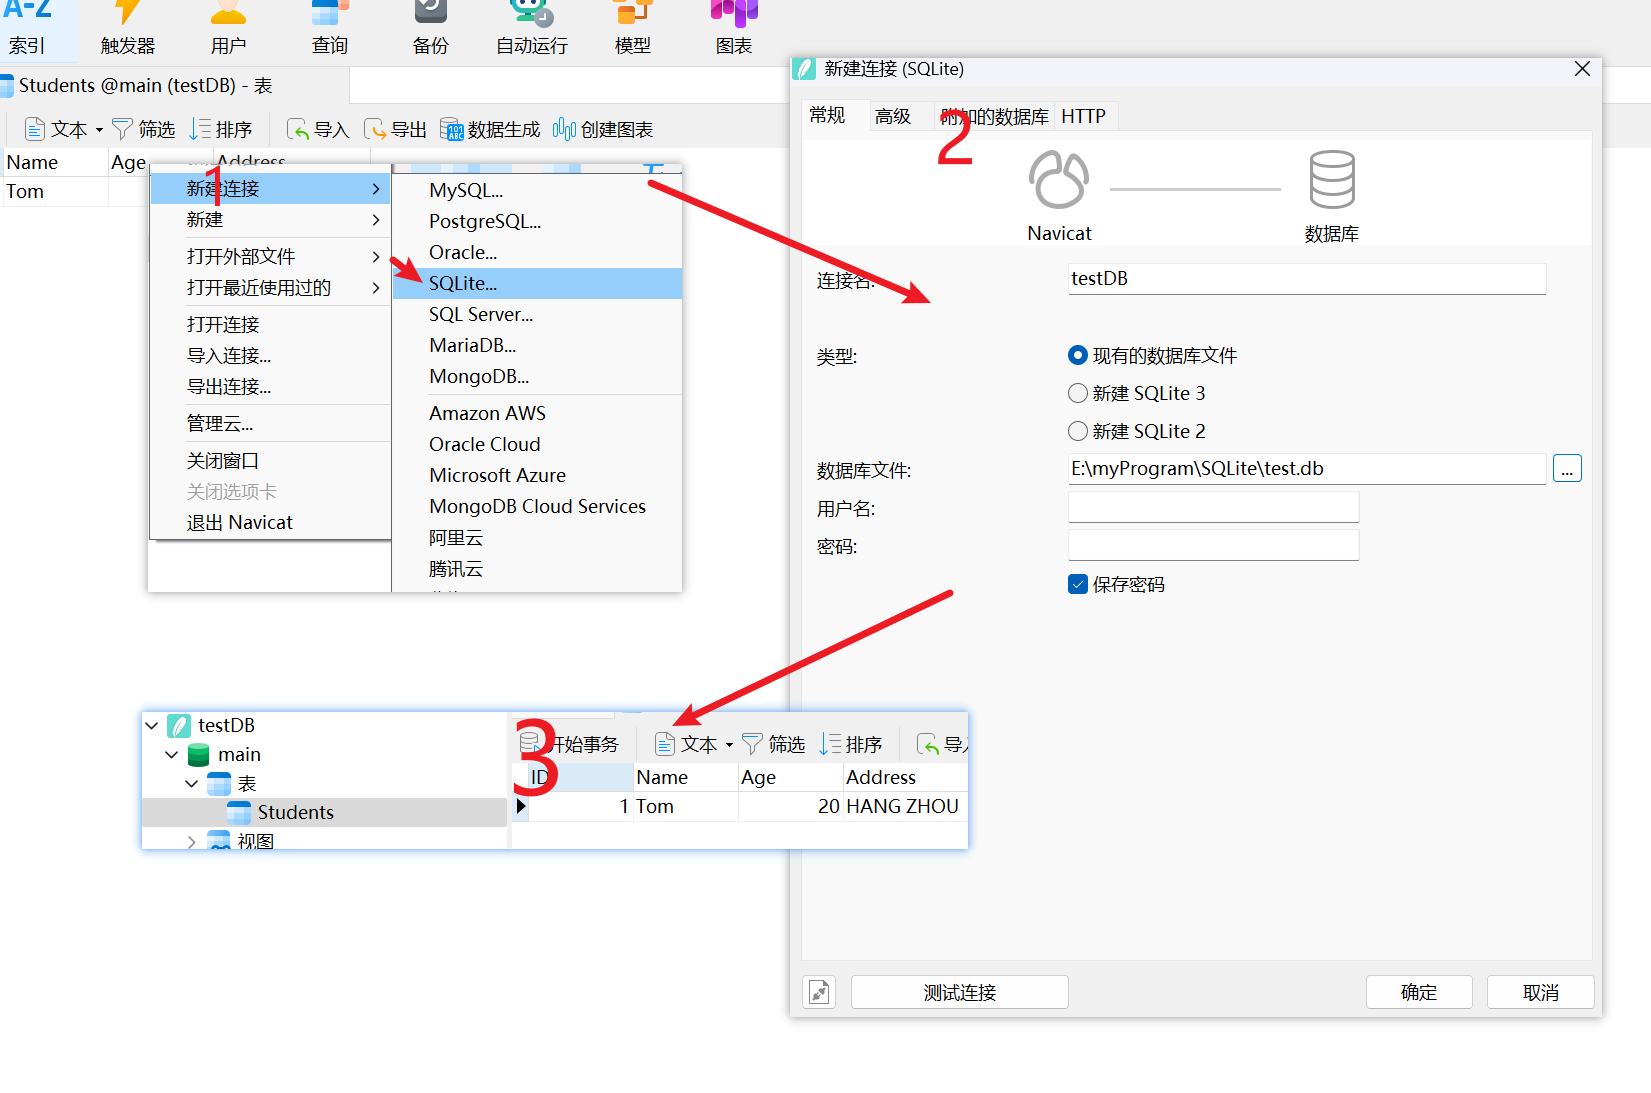Collapse the testDB tree node
The image size is (1651, 1093).
tap(152, 725)
